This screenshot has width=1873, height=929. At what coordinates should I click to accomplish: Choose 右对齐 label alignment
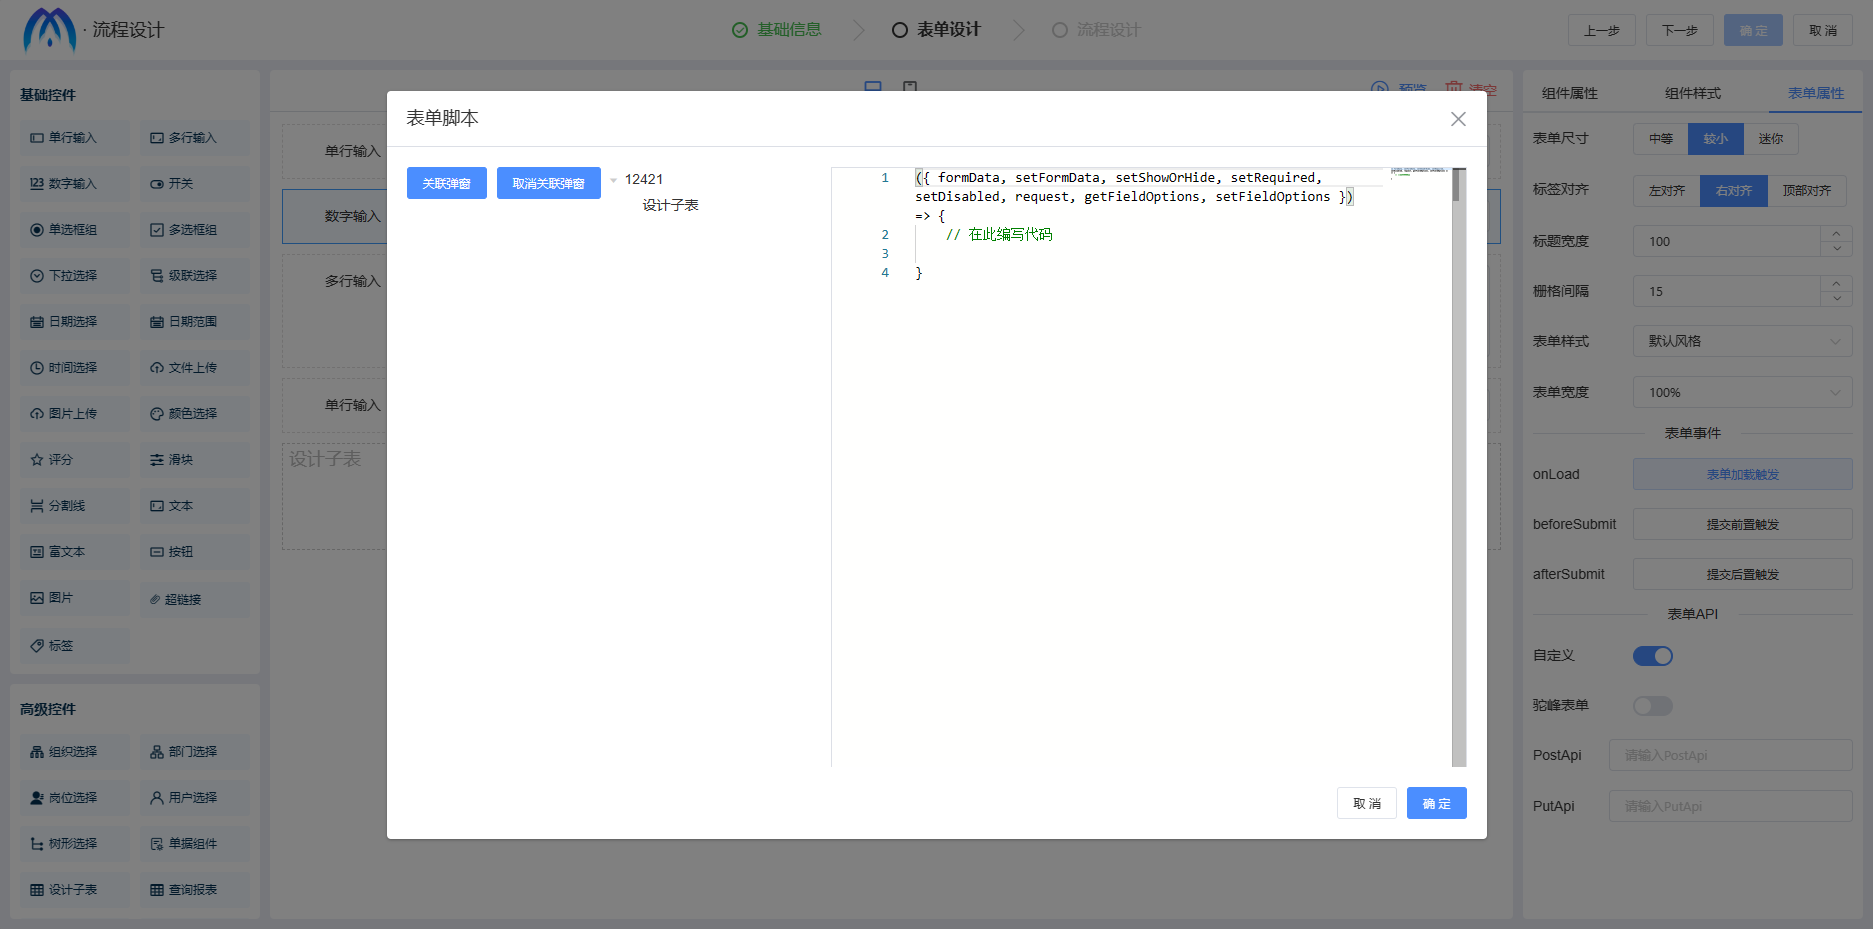click(x=1734, y=191)
